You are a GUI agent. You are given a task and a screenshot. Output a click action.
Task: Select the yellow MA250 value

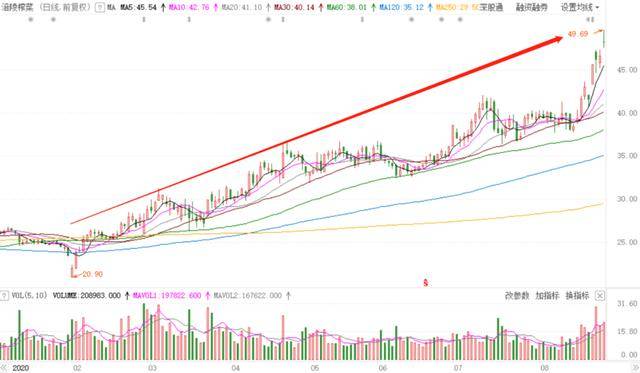457,7
